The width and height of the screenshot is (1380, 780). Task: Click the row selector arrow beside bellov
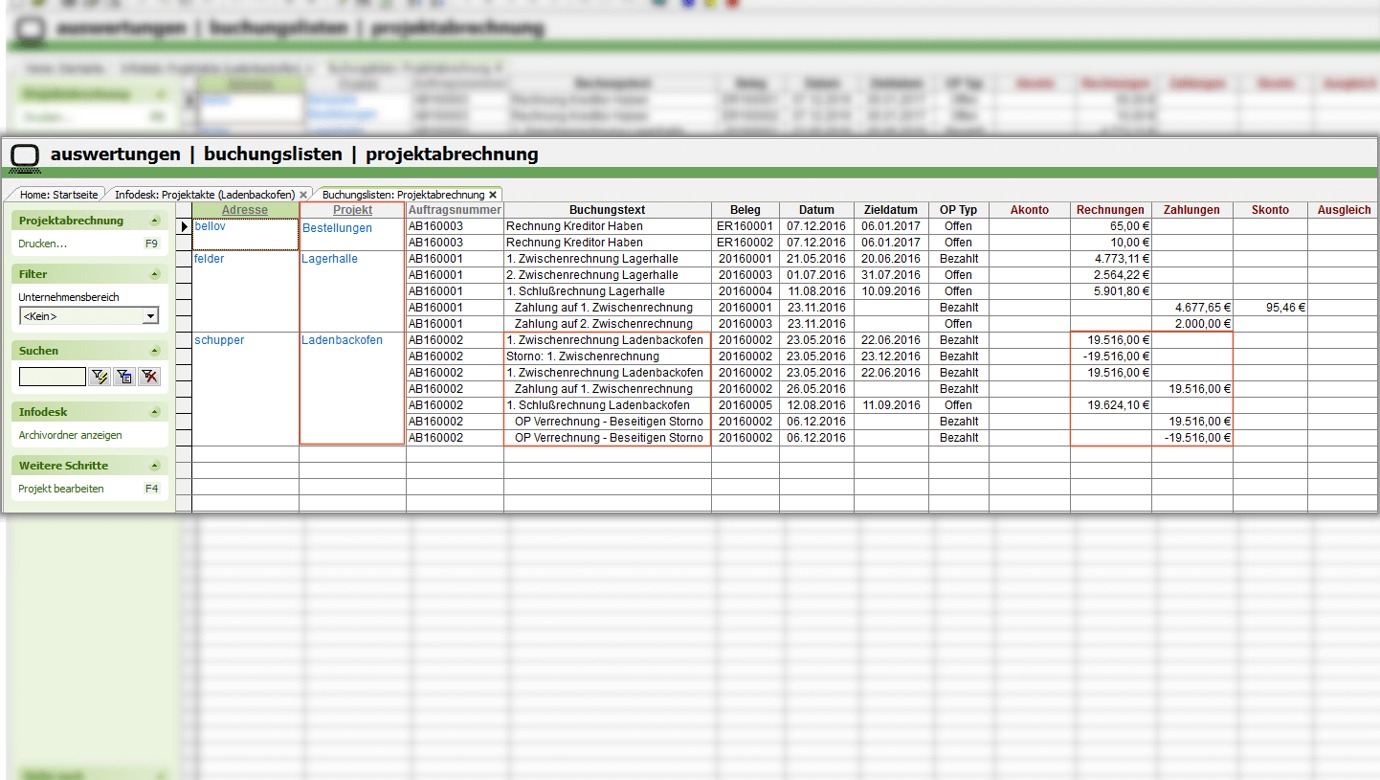click(x=184, y=227)
